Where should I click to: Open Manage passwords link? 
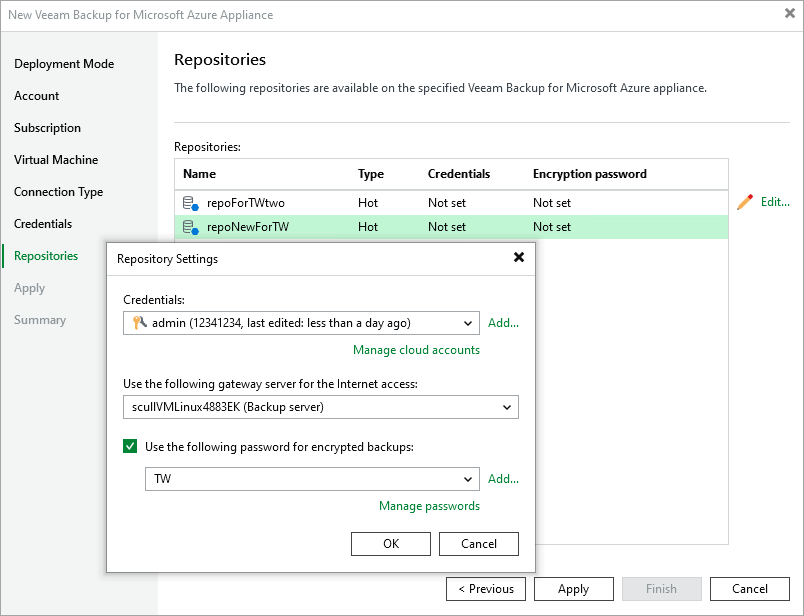pos(429,506)
